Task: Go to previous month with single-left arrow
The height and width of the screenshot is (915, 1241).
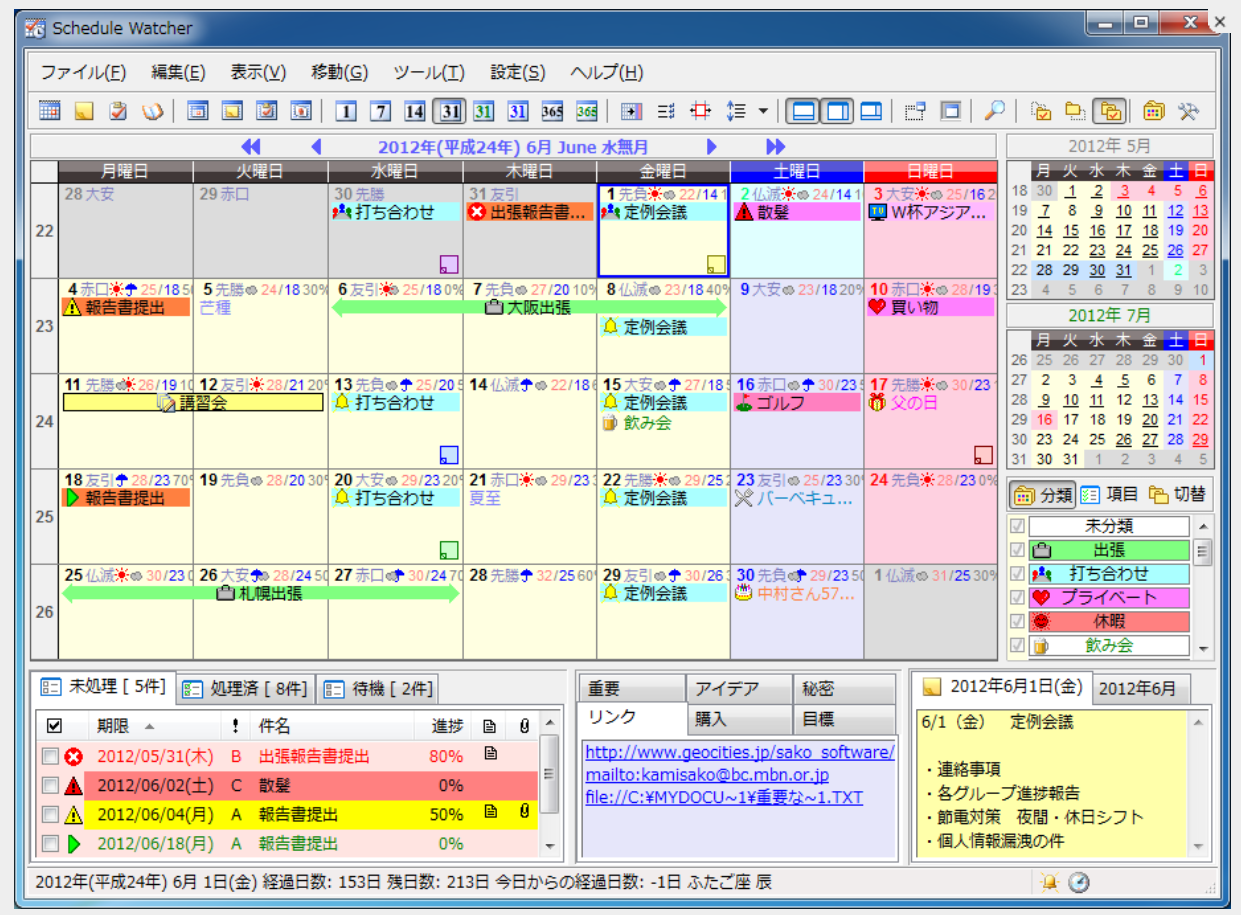Action: point(317,146)
